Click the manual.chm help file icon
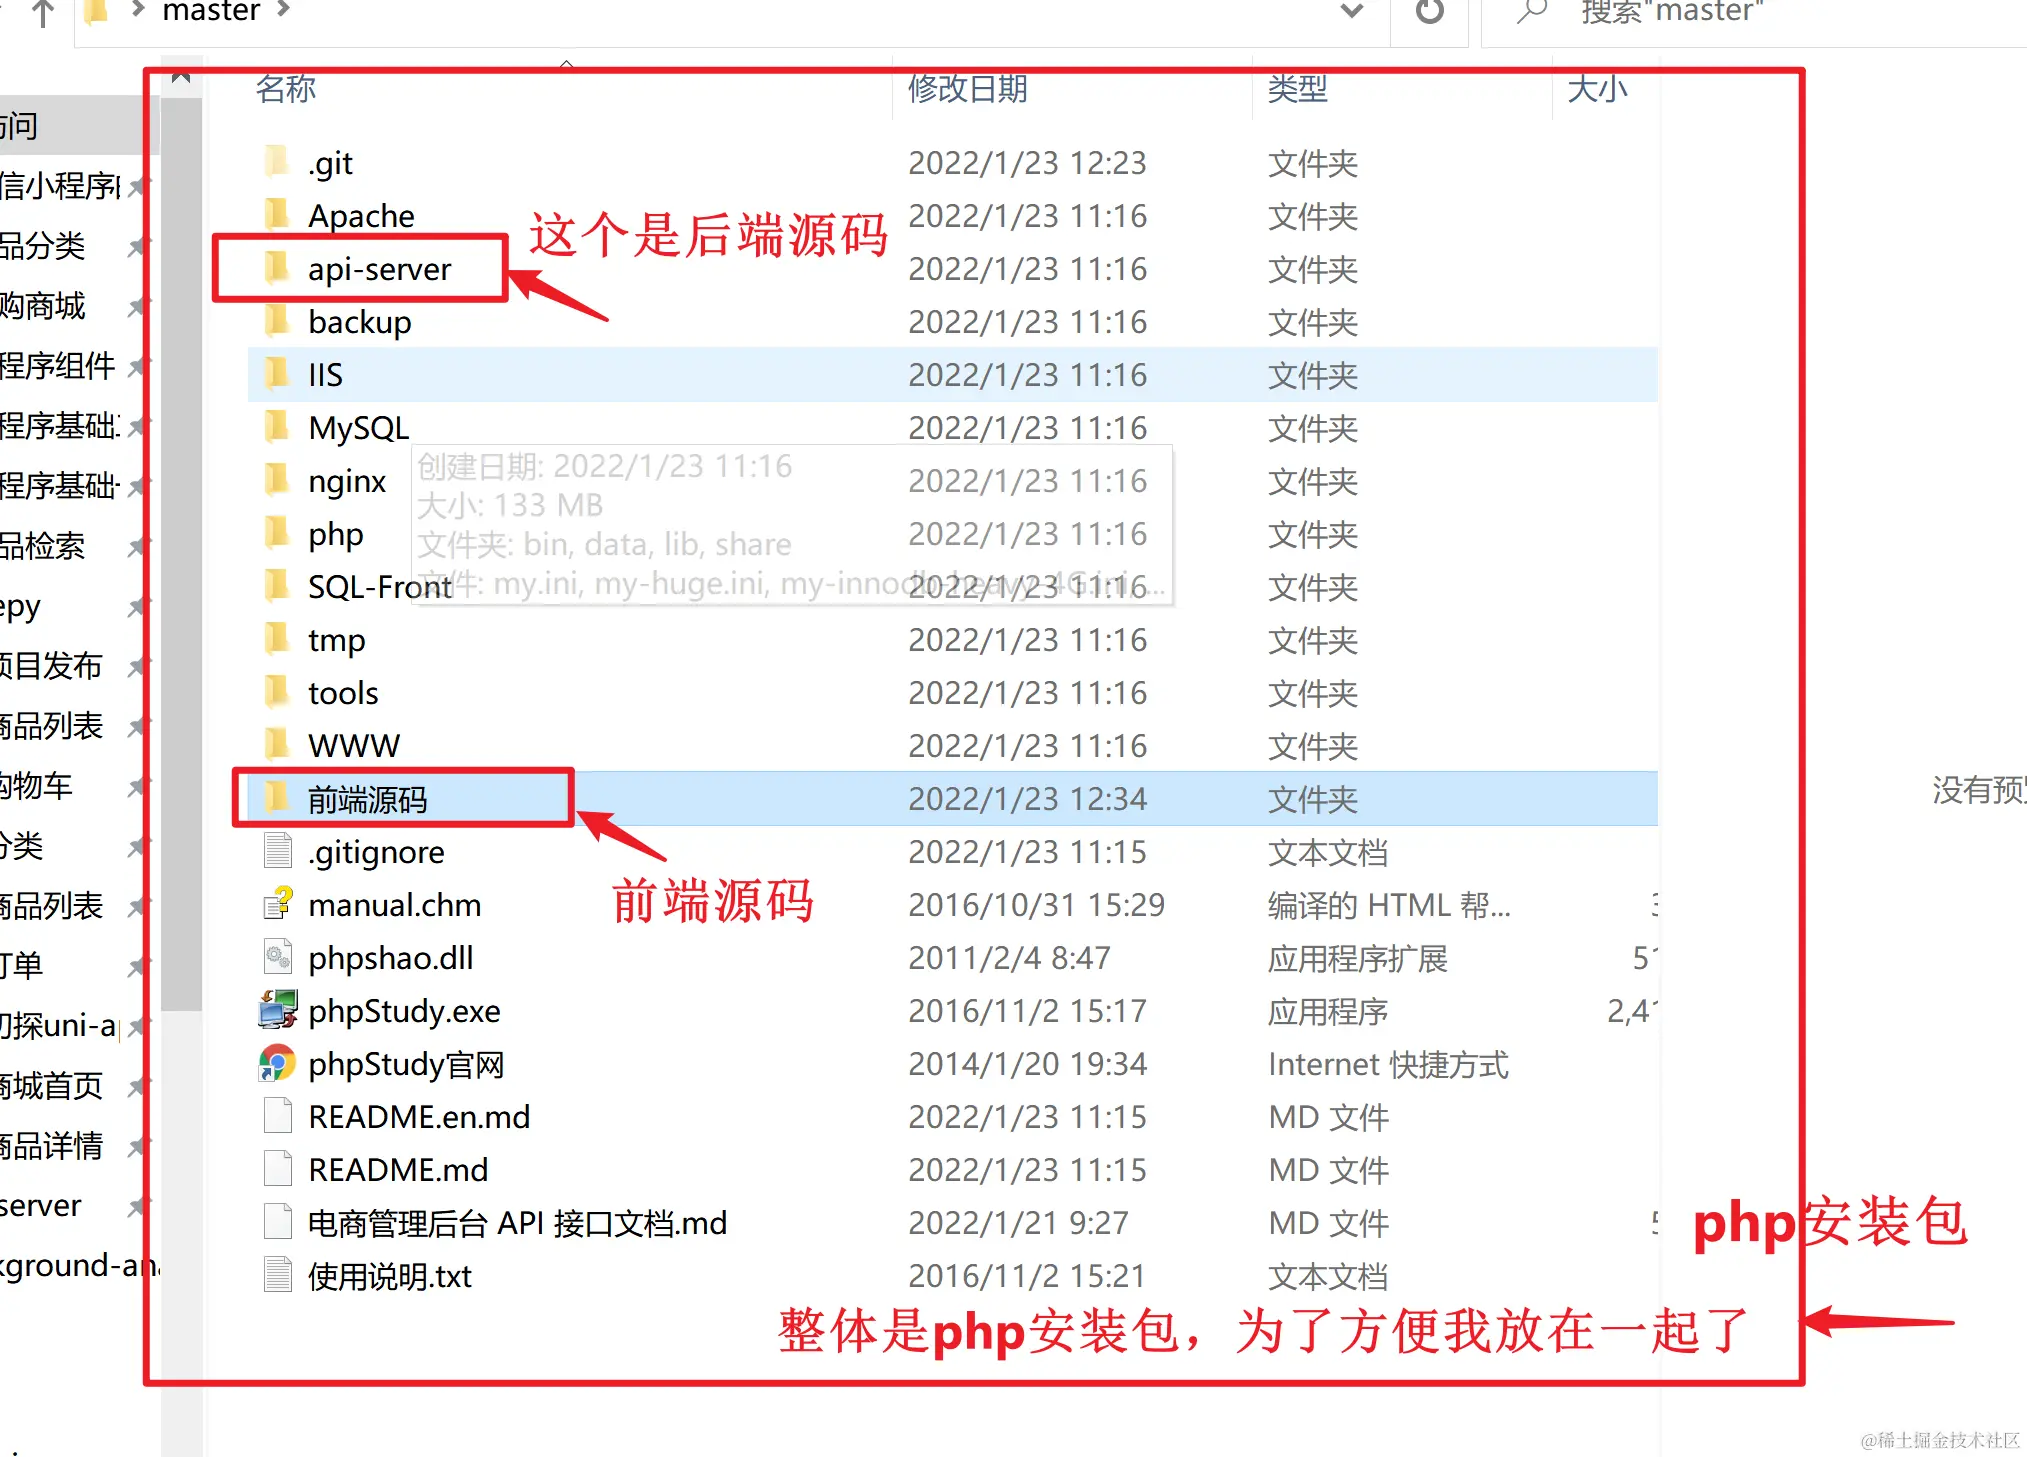 pos(277,904)
